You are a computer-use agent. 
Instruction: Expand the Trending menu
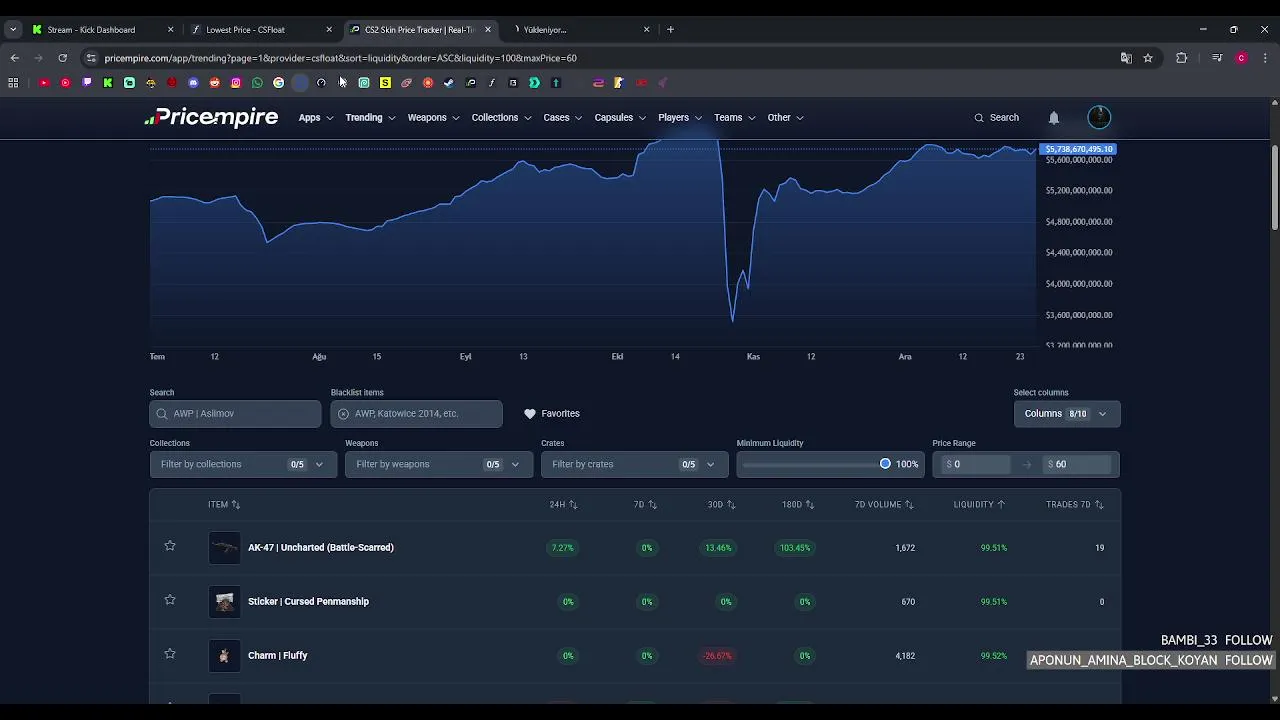tap(371, 117)
